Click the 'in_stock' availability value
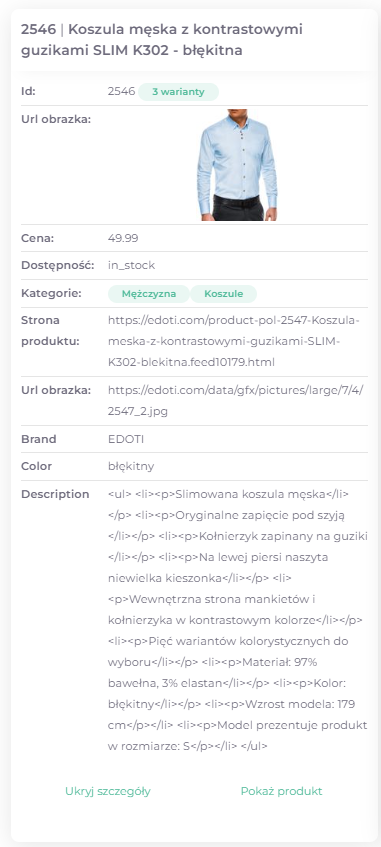This screenshot has width=381, height=847. (x=131, y=265)
